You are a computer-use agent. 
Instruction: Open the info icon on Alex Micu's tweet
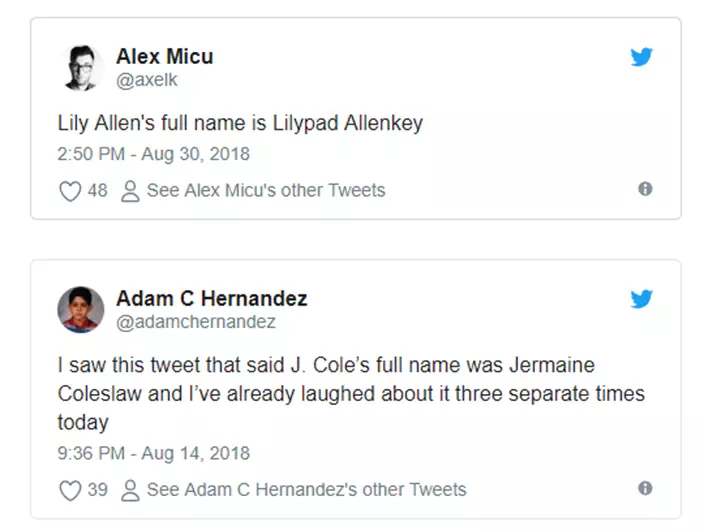[x=645, y=189]
